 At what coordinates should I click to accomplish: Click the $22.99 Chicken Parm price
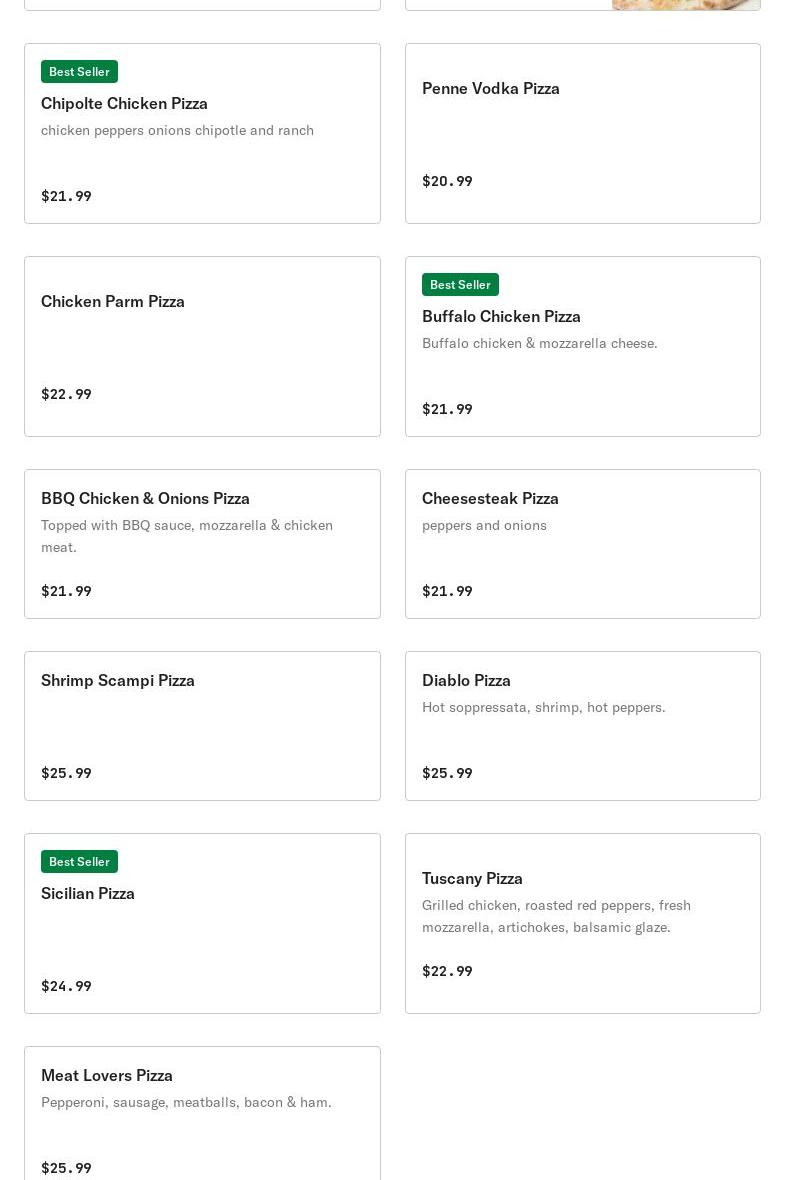pyautogui.click(x=66, y=394)
